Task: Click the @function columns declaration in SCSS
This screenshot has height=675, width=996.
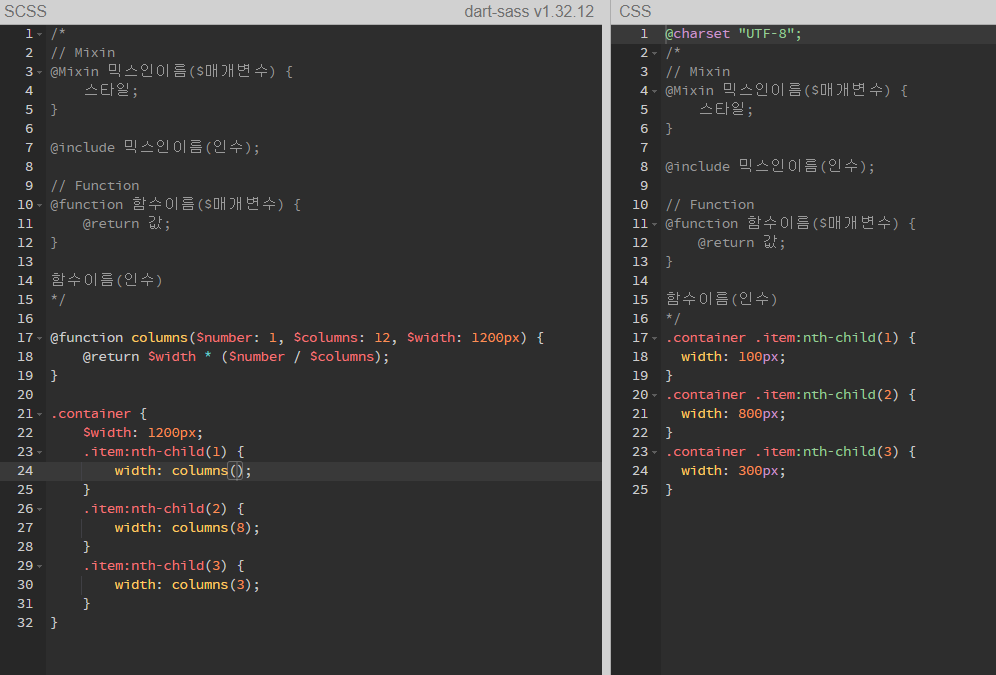Action: (x=297, y=338)
